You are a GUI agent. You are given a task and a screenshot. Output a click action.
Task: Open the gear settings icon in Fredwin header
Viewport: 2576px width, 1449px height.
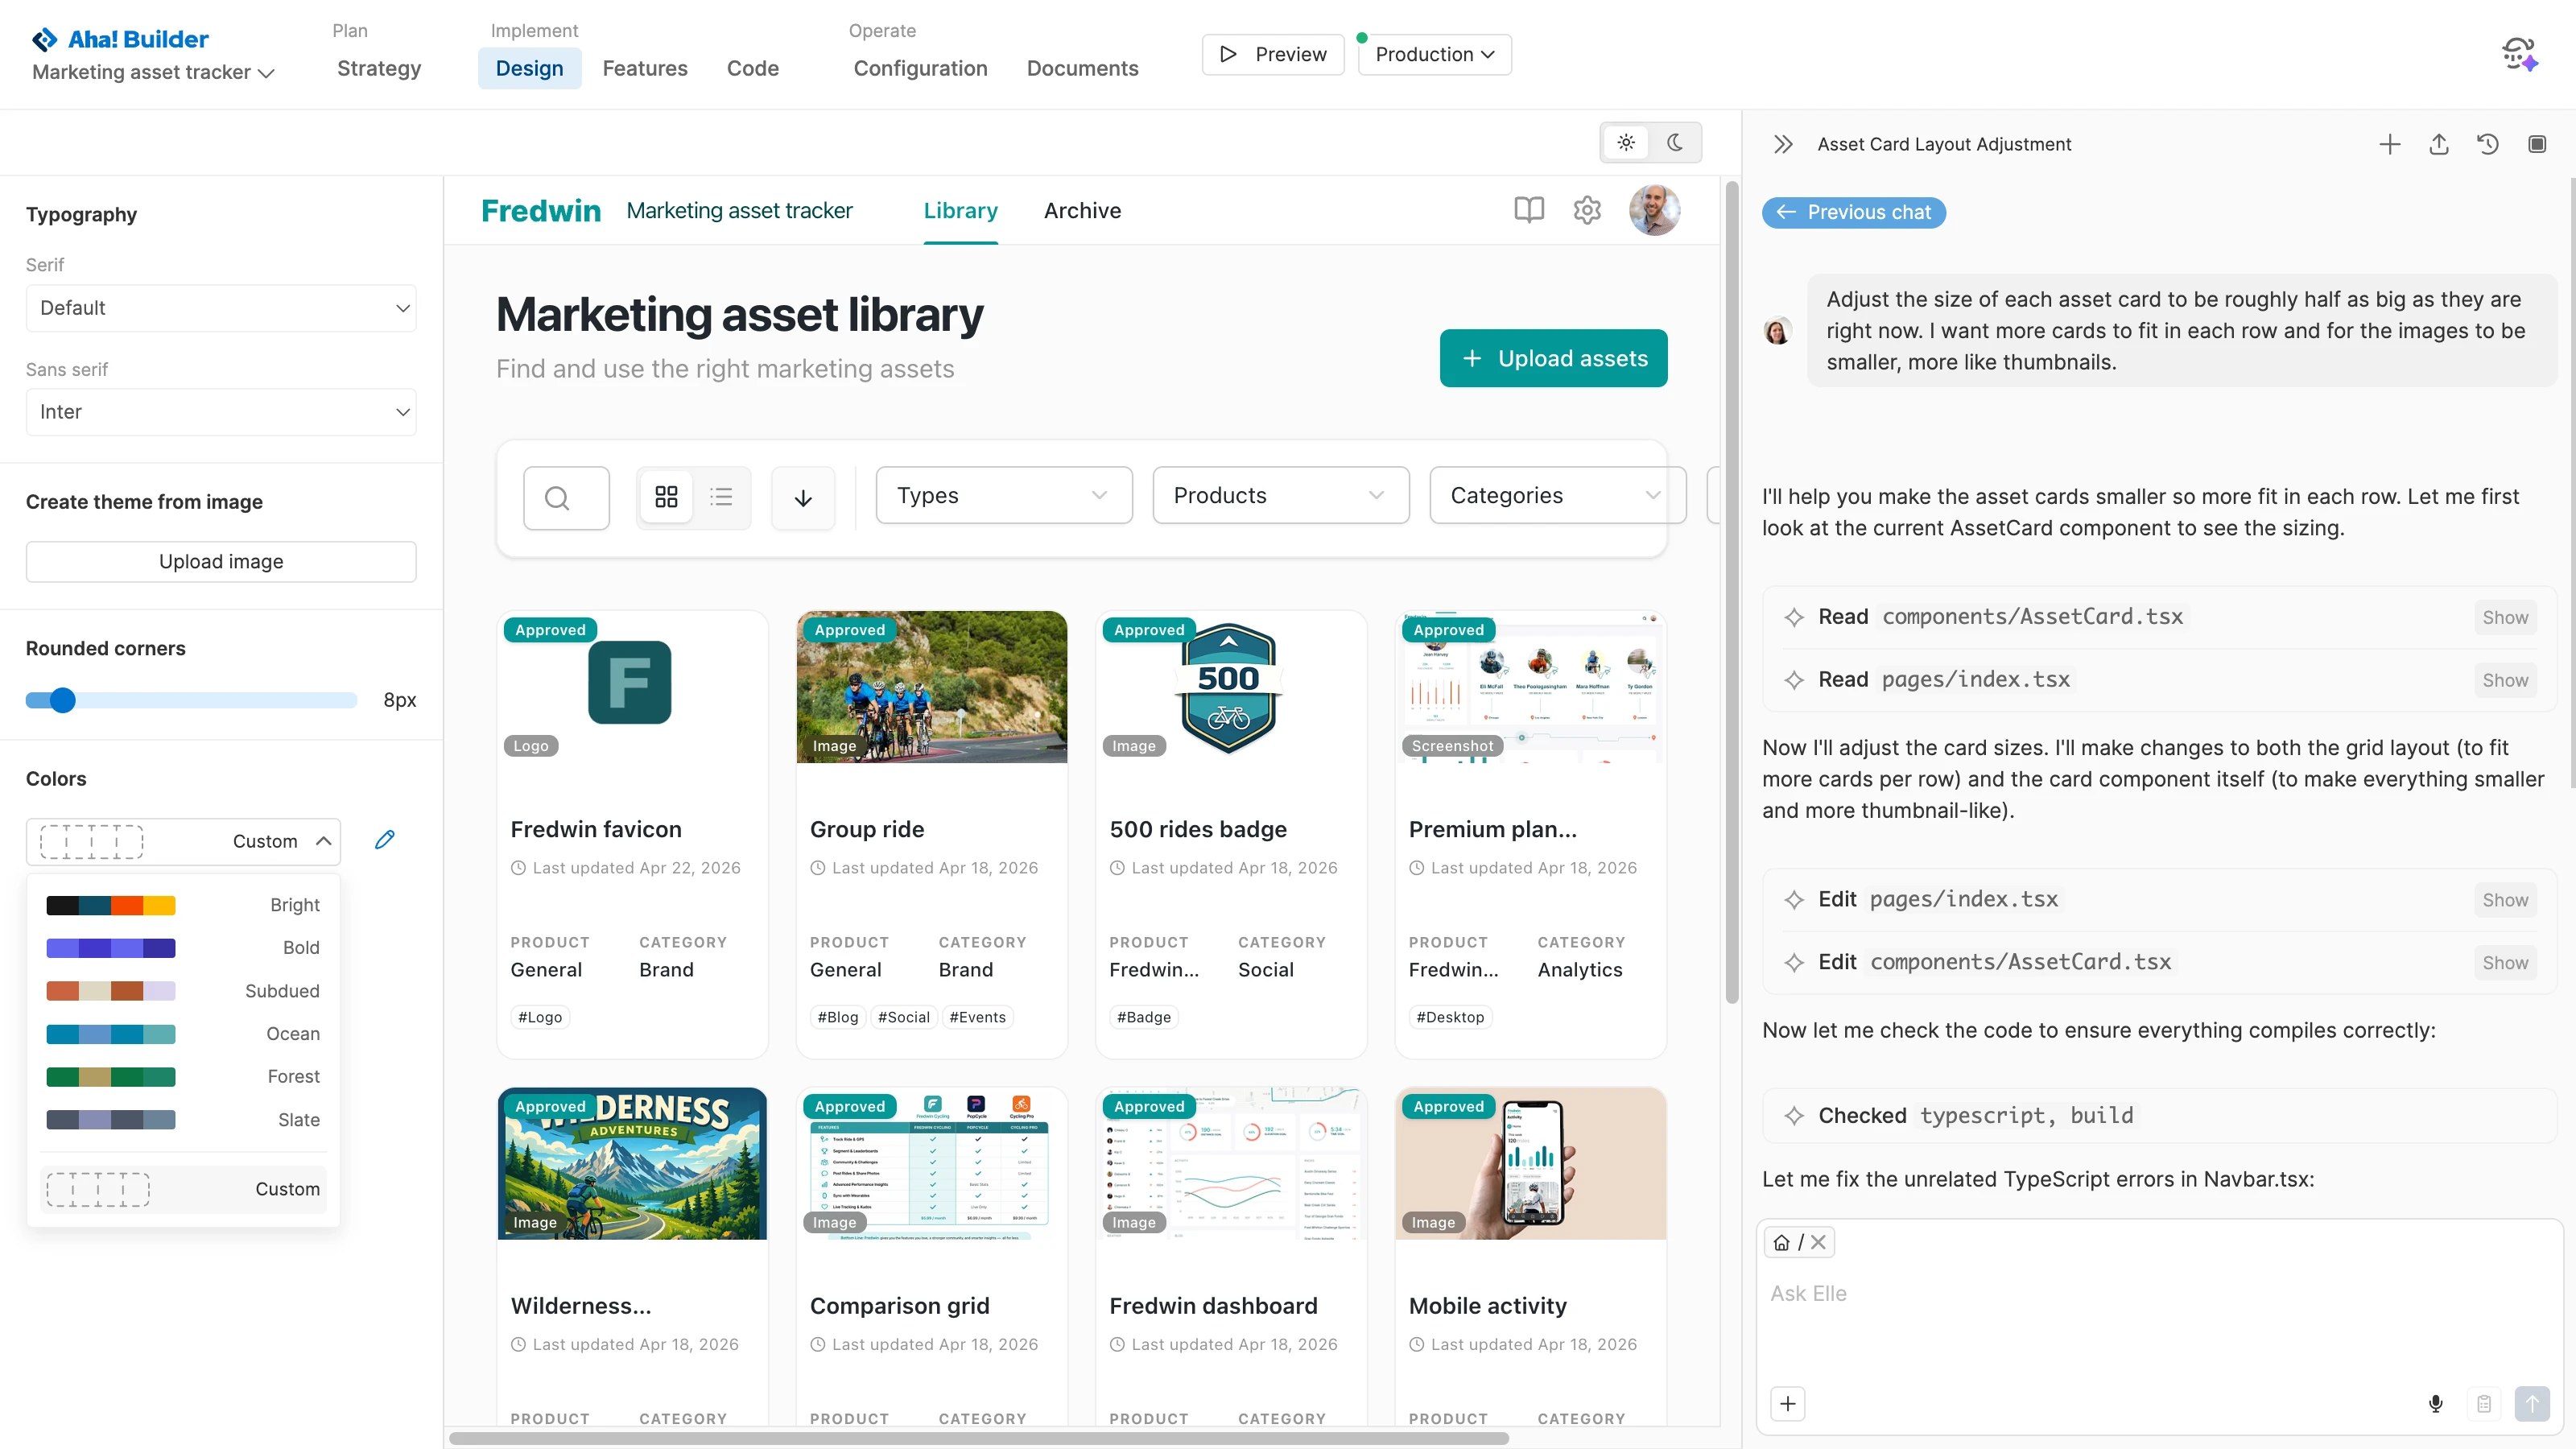[x=1587, y=210]
